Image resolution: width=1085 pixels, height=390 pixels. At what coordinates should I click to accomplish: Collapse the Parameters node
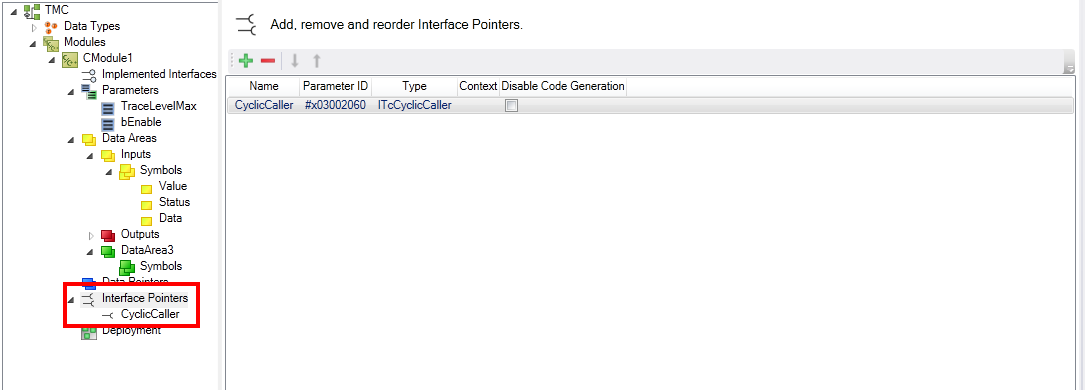(71, 91)
